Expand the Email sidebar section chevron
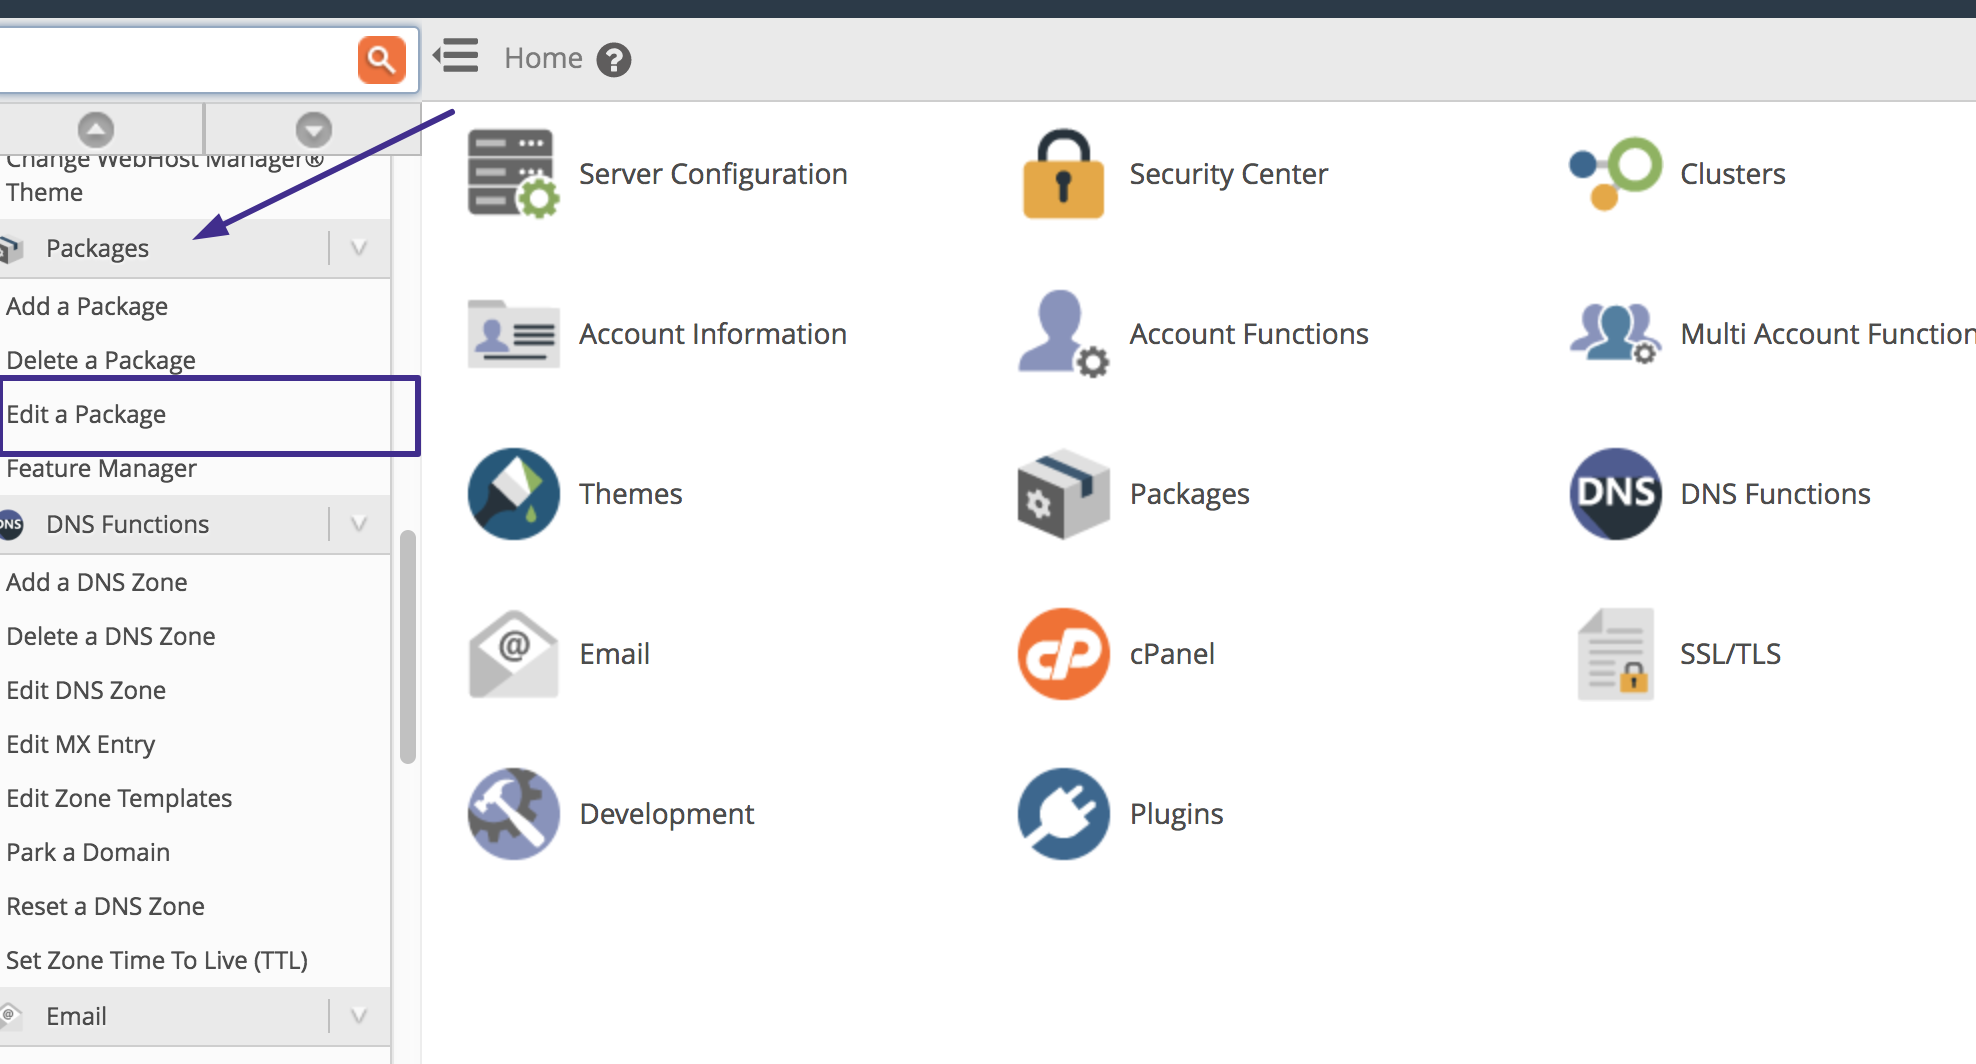This screenshot has width=1976, height=1064. tap(359, 1016)
